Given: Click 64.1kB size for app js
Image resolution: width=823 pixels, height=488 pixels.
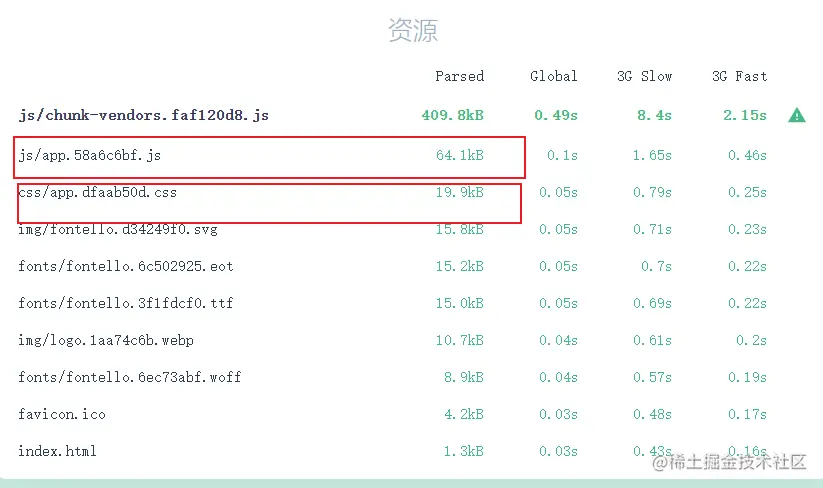Looking at the screenshot, I should coord(459,156).
